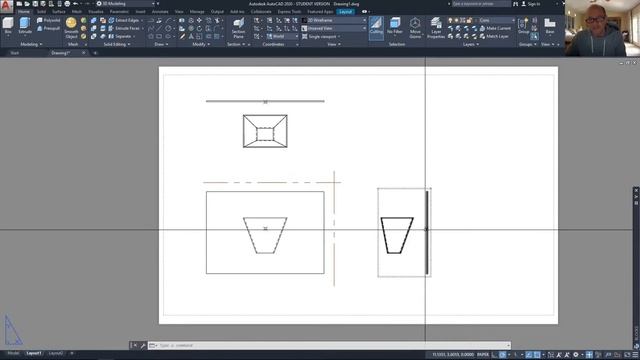Expand the Modify panel
640x360 pixels.
pos(201,44)
